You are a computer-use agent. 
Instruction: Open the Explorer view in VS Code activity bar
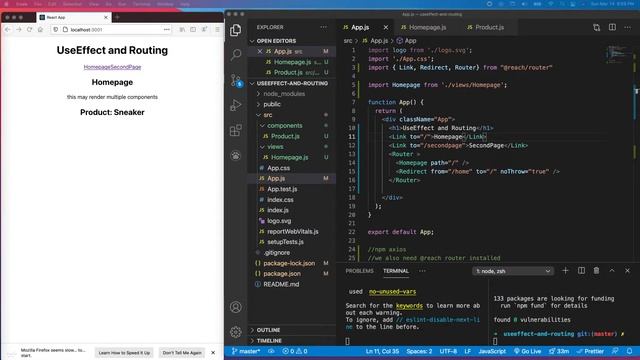click(236, 30)
